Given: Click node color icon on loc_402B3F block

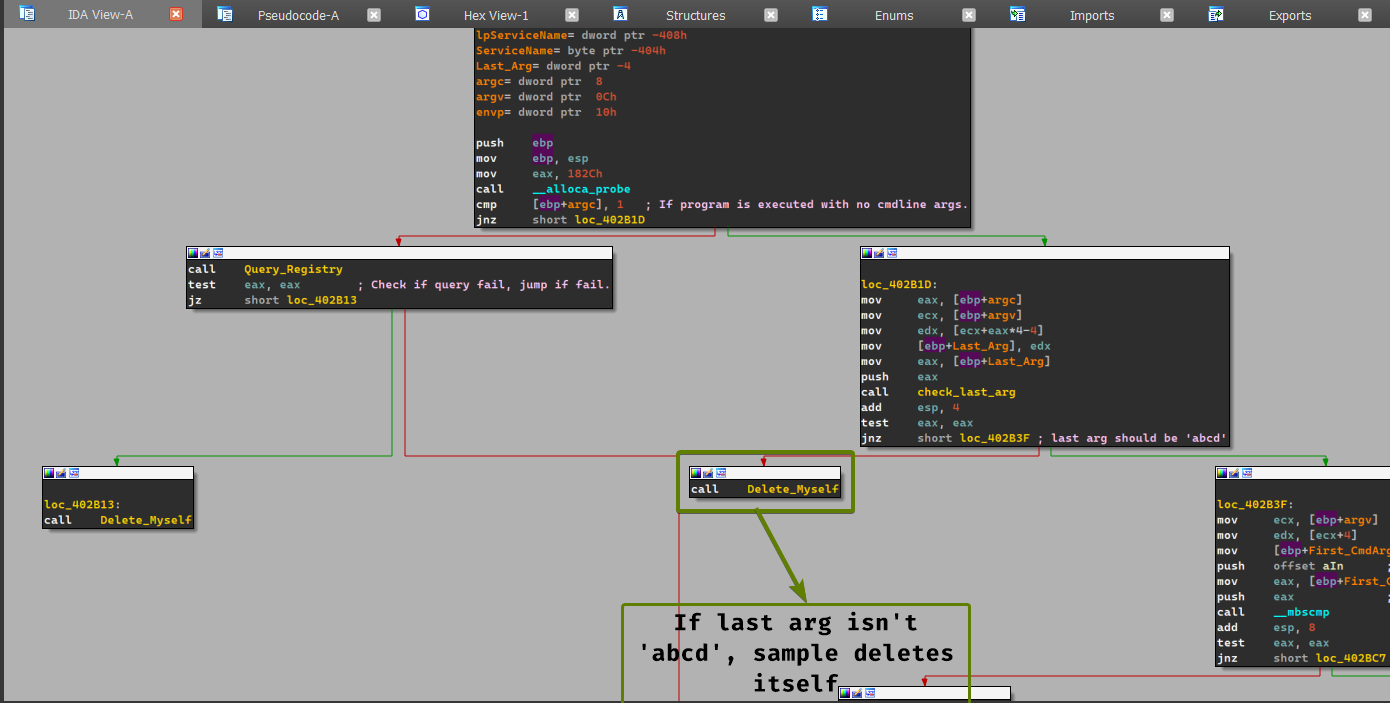Looking at the screenshot, I should 1222,473.
